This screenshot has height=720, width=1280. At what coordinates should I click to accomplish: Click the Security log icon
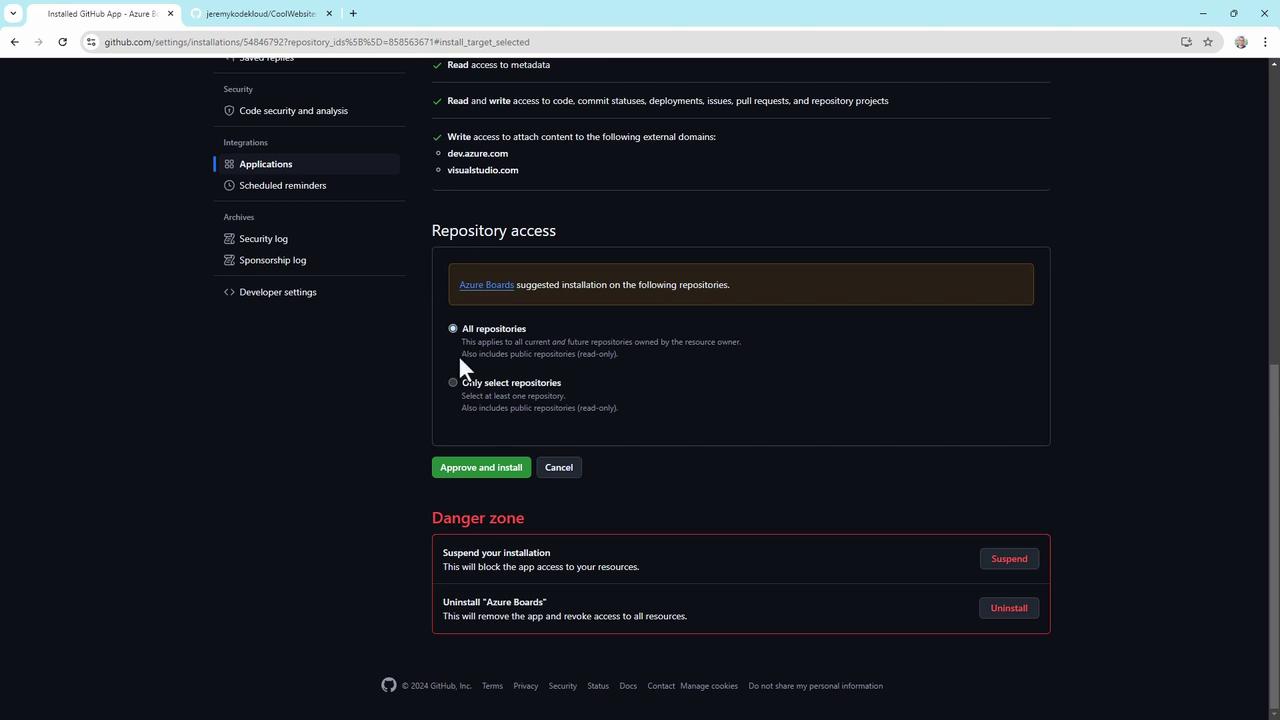[x=229, y=239]
